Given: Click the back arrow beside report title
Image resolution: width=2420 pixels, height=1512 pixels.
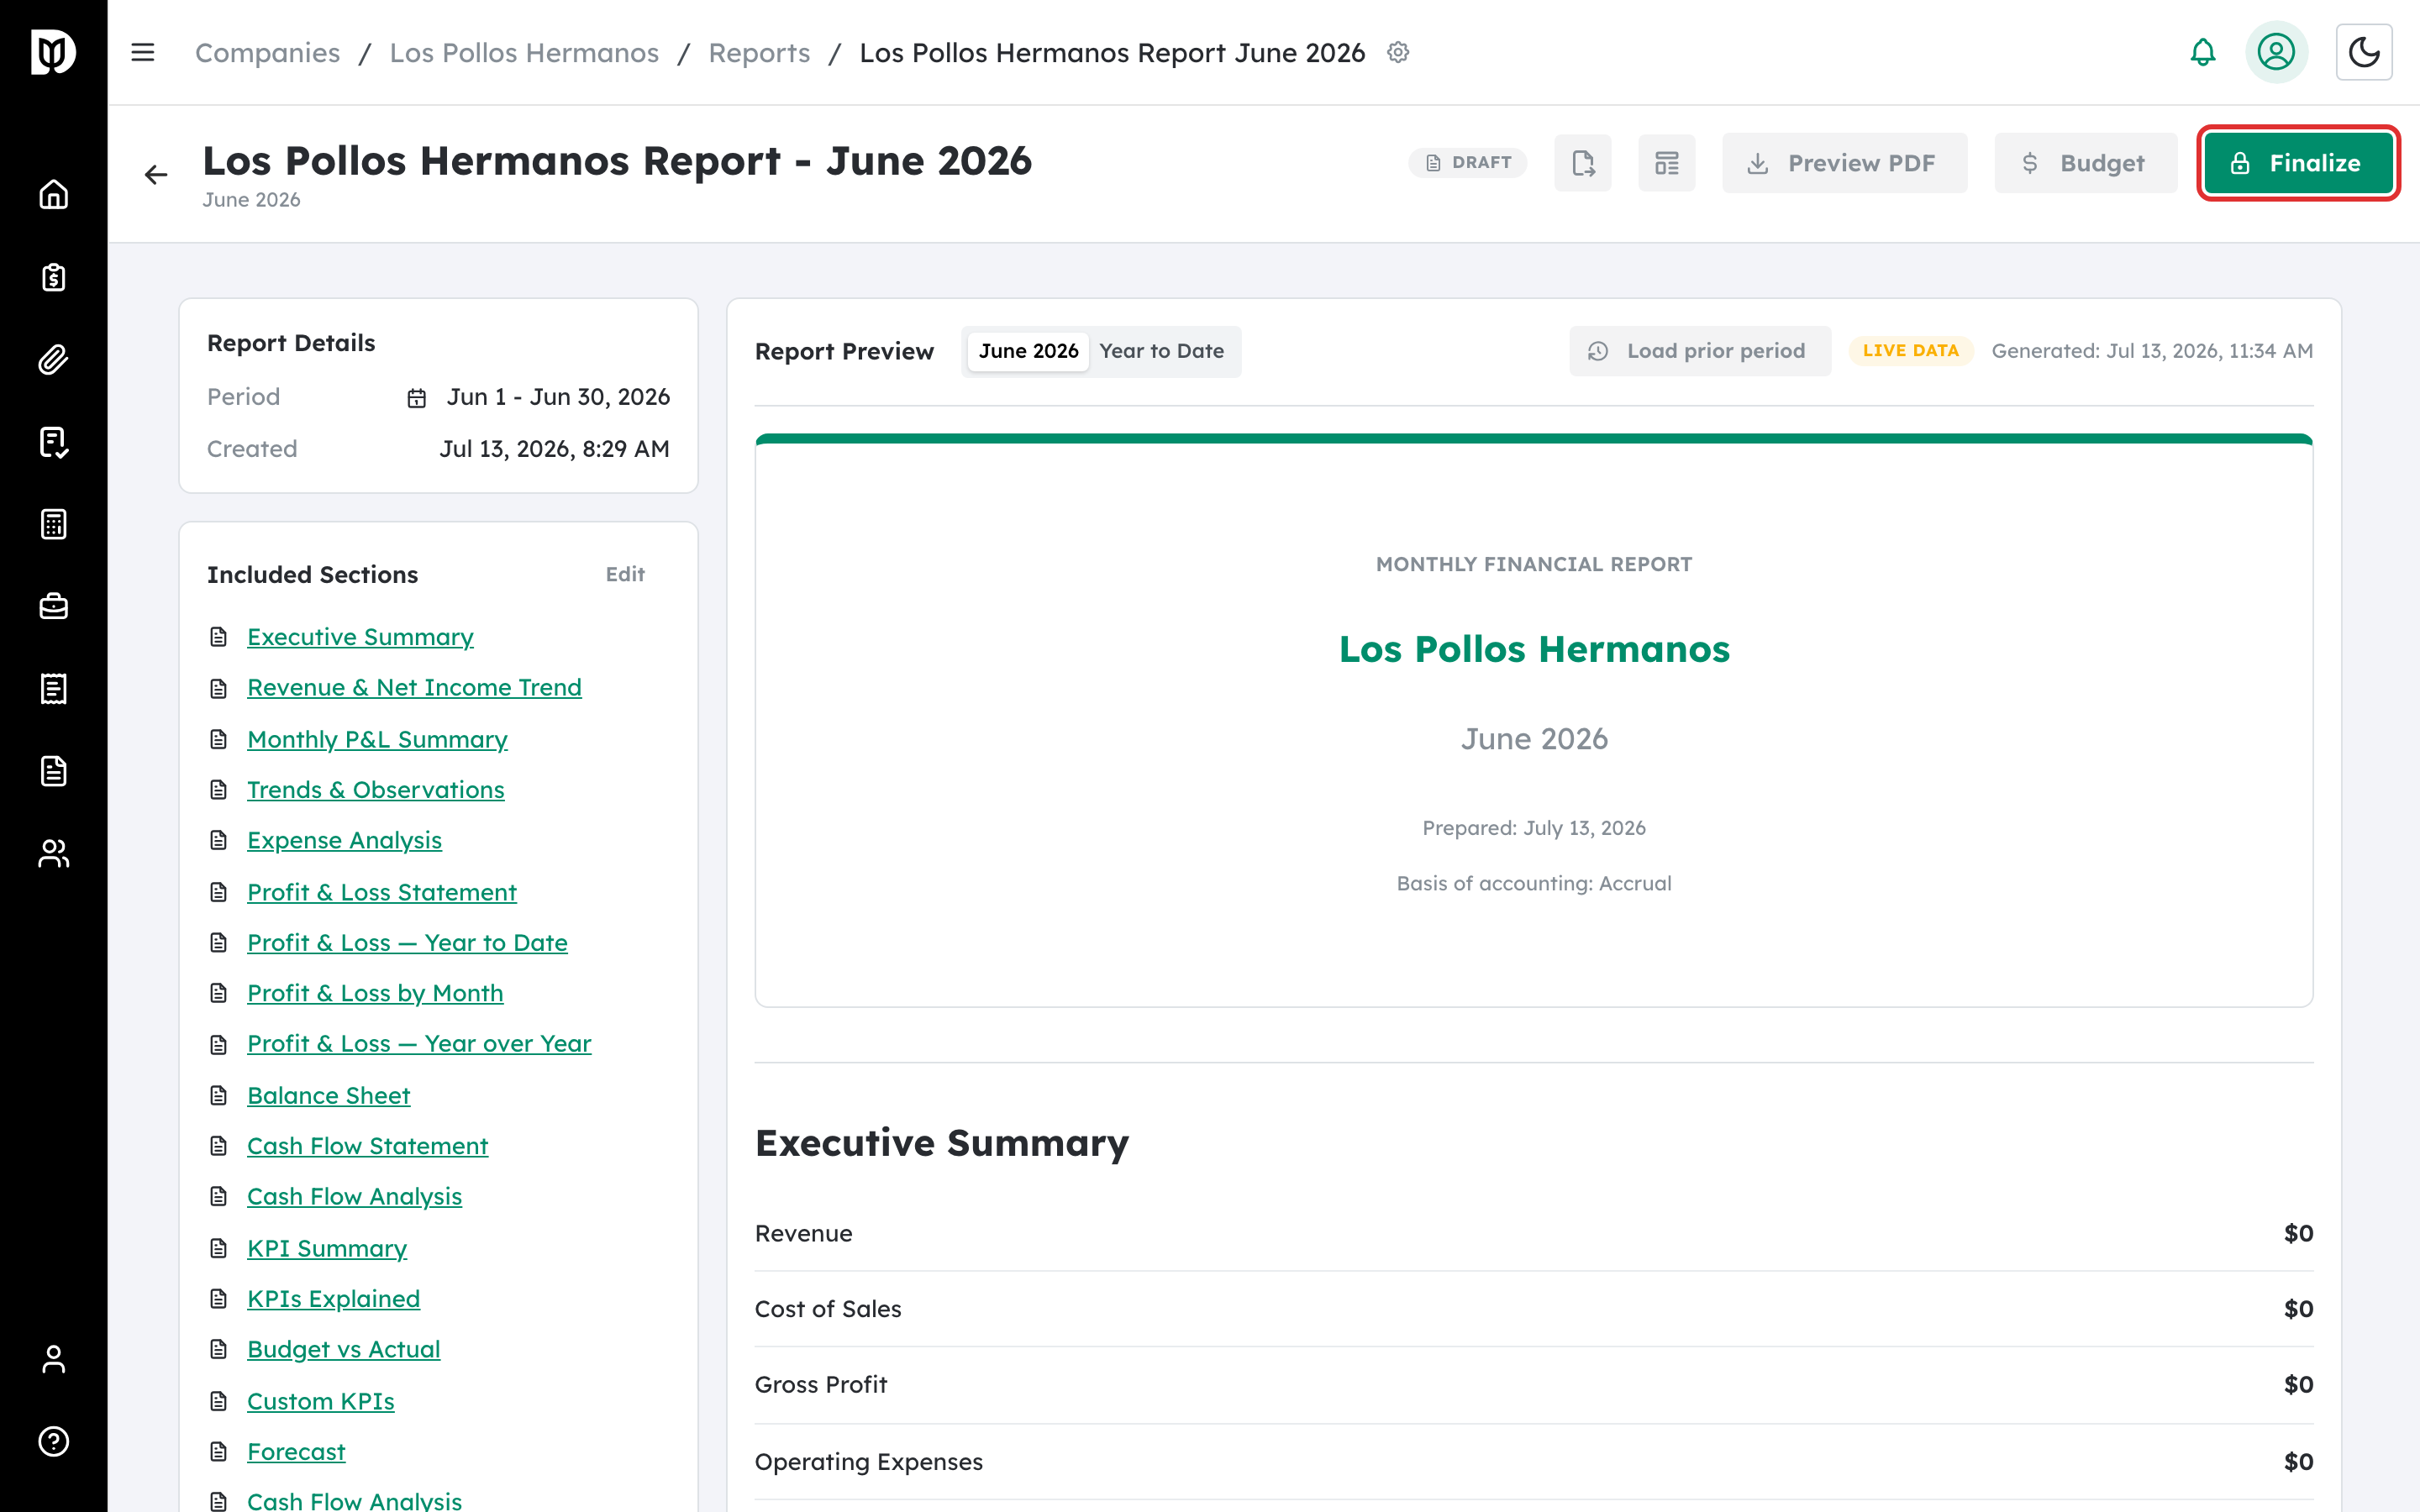Looking at the screenshot, I should (156, 175).
